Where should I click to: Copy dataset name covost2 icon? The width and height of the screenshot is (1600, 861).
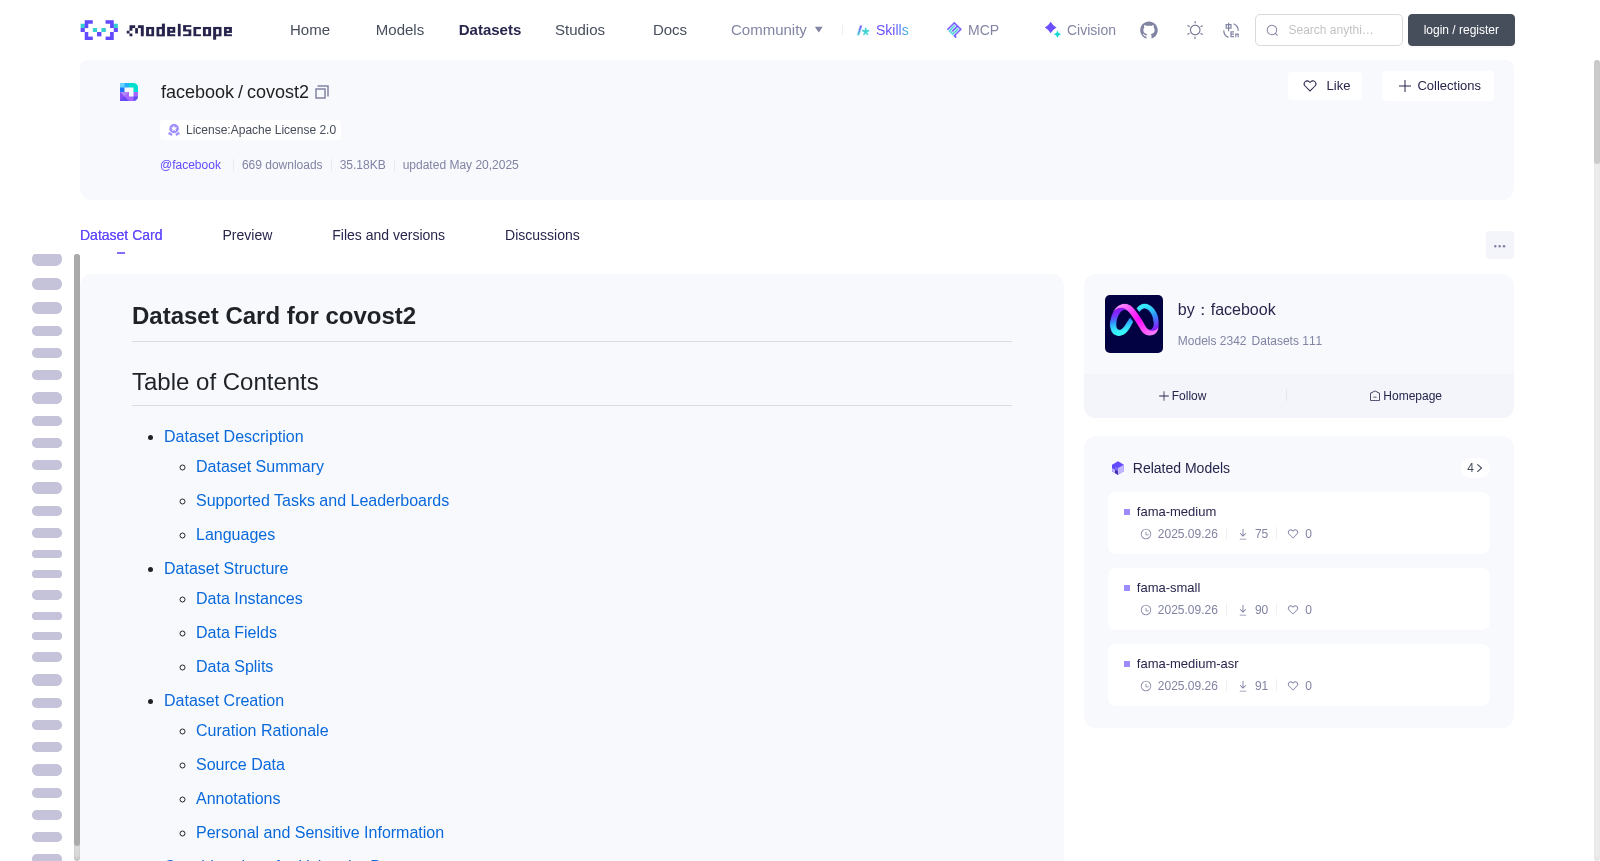click(x=322, y=92)
